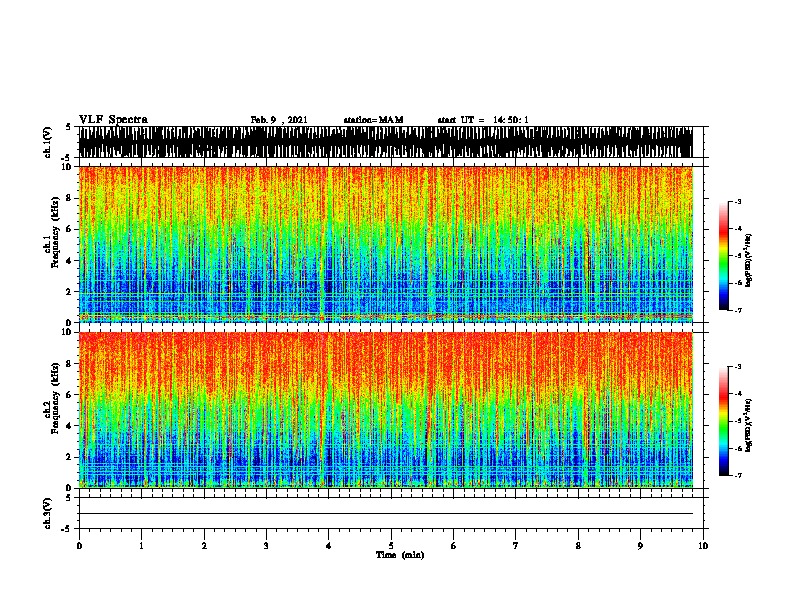The width and height of the screenshot is (792, 612).
Task: Click the "-5" tick on ch.3(V) axis
Action: pyautogui.click(x=68, y=529)
